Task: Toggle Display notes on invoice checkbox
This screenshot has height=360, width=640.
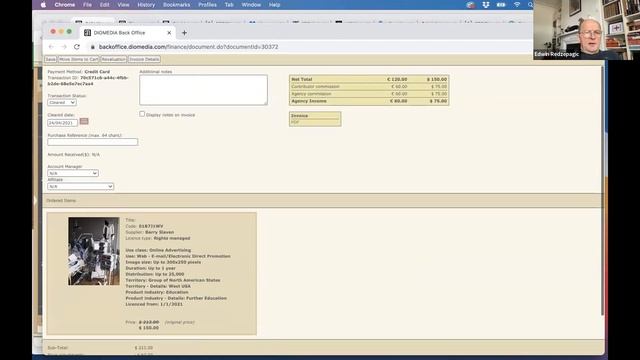Action: (142, 114)
